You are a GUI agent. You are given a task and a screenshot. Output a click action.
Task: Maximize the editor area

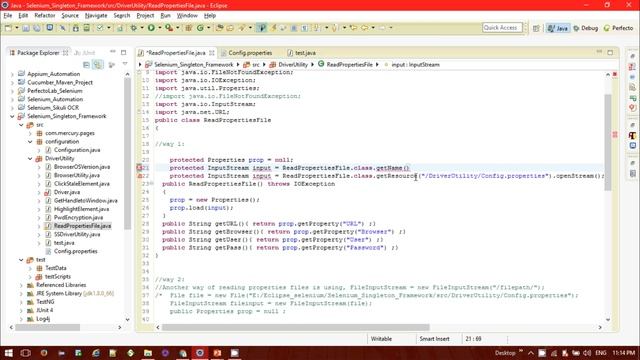[610, 52]
